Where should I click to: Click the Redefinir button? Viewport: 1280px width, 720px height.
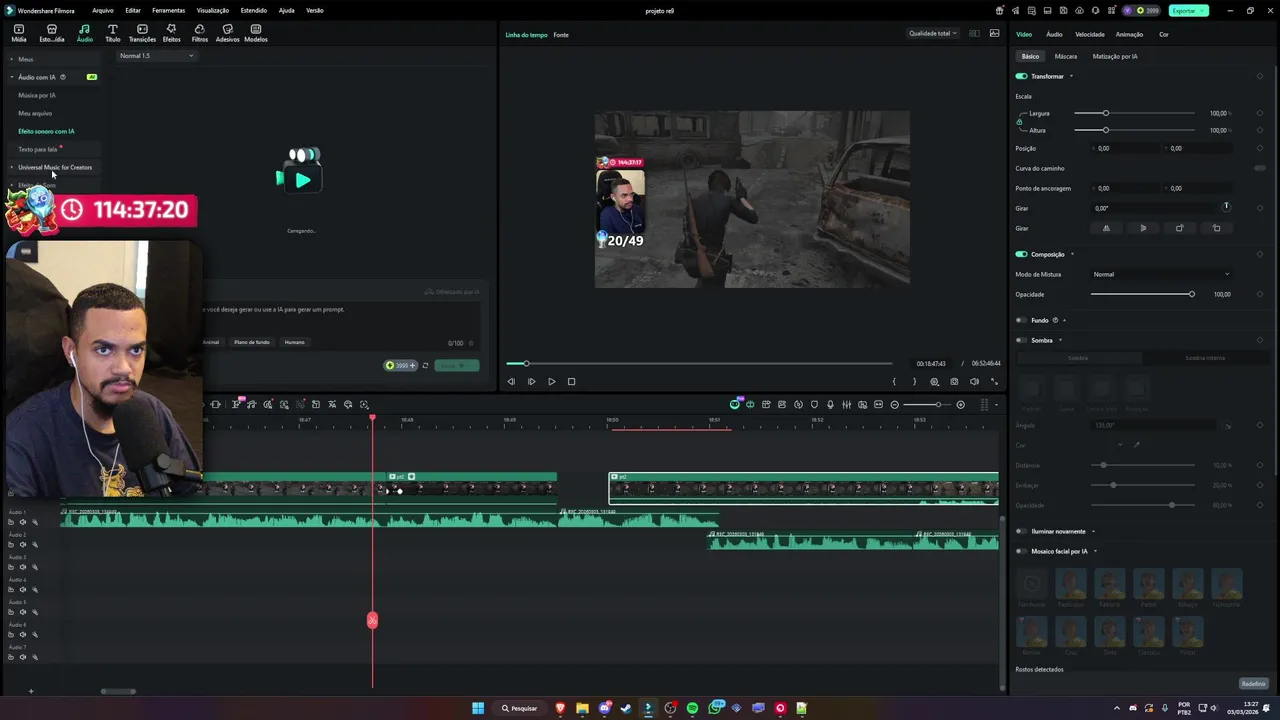[1253, 684]
